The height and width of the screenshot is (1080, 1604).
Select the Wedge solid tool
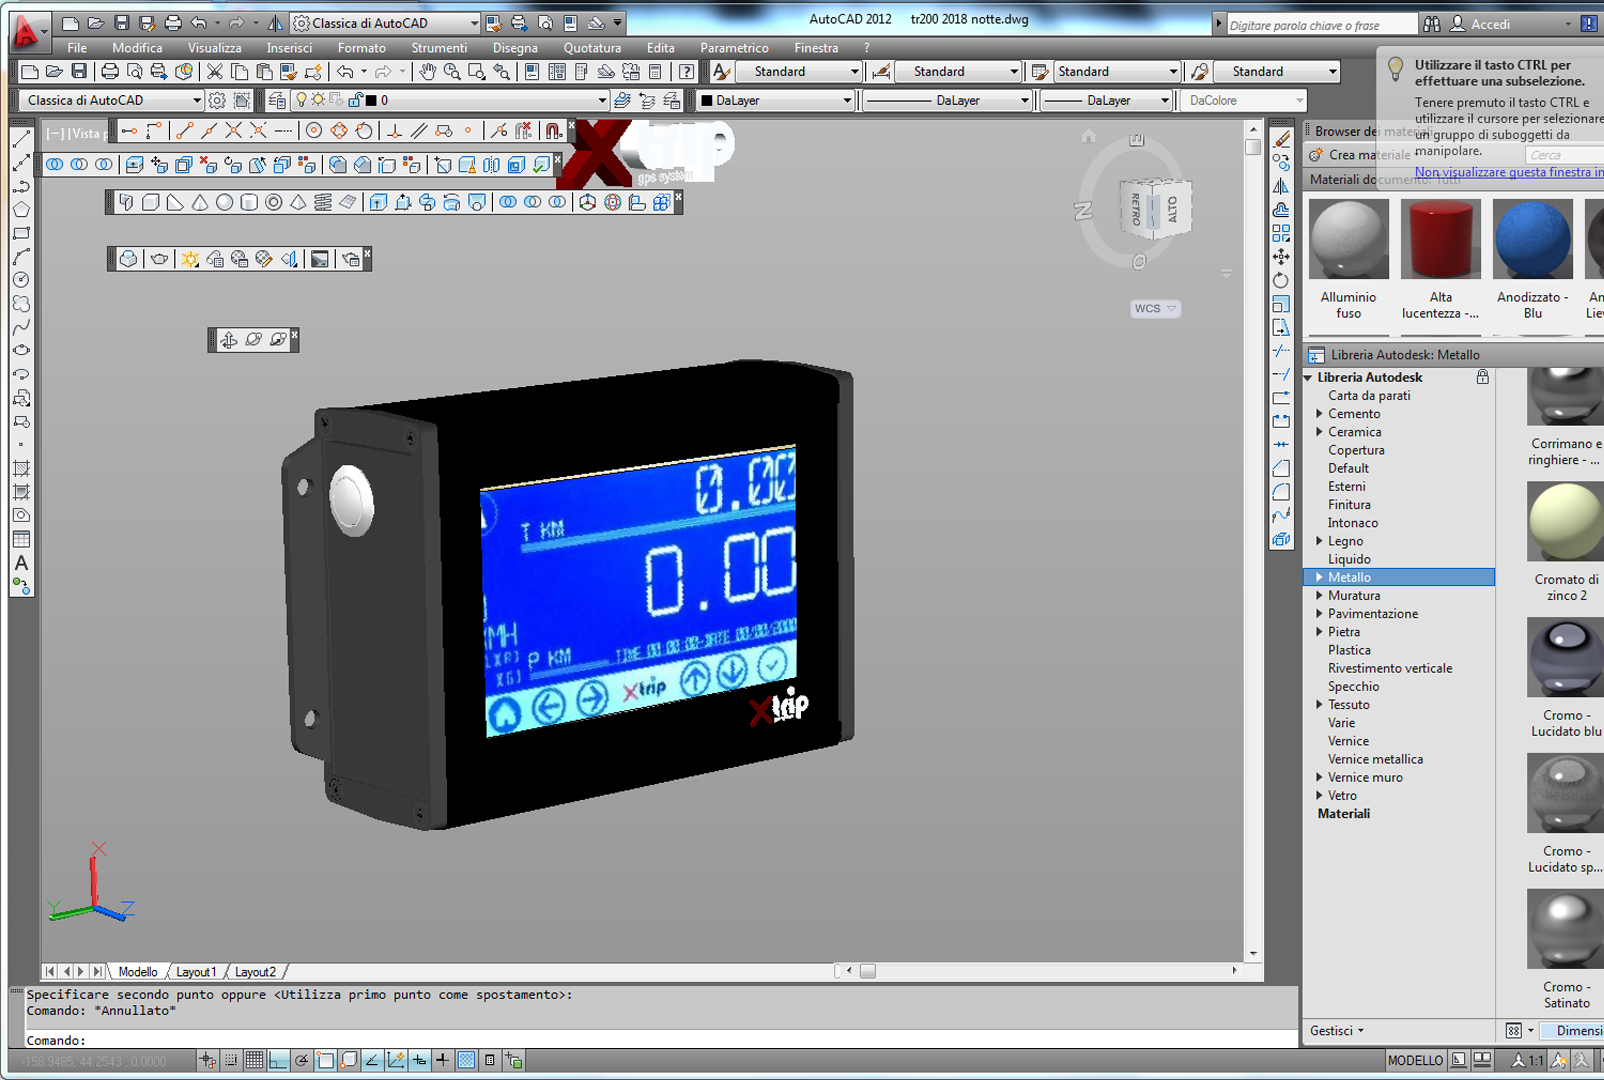(x=175, y=202)
